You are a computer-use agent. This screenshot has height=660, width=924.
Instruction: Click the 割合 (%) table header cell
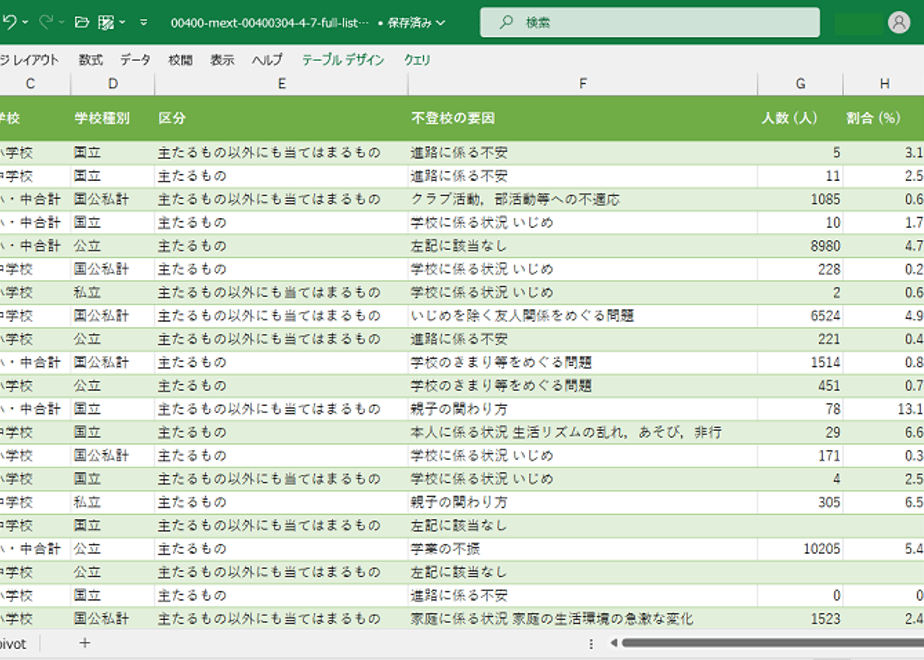point(883,118)
